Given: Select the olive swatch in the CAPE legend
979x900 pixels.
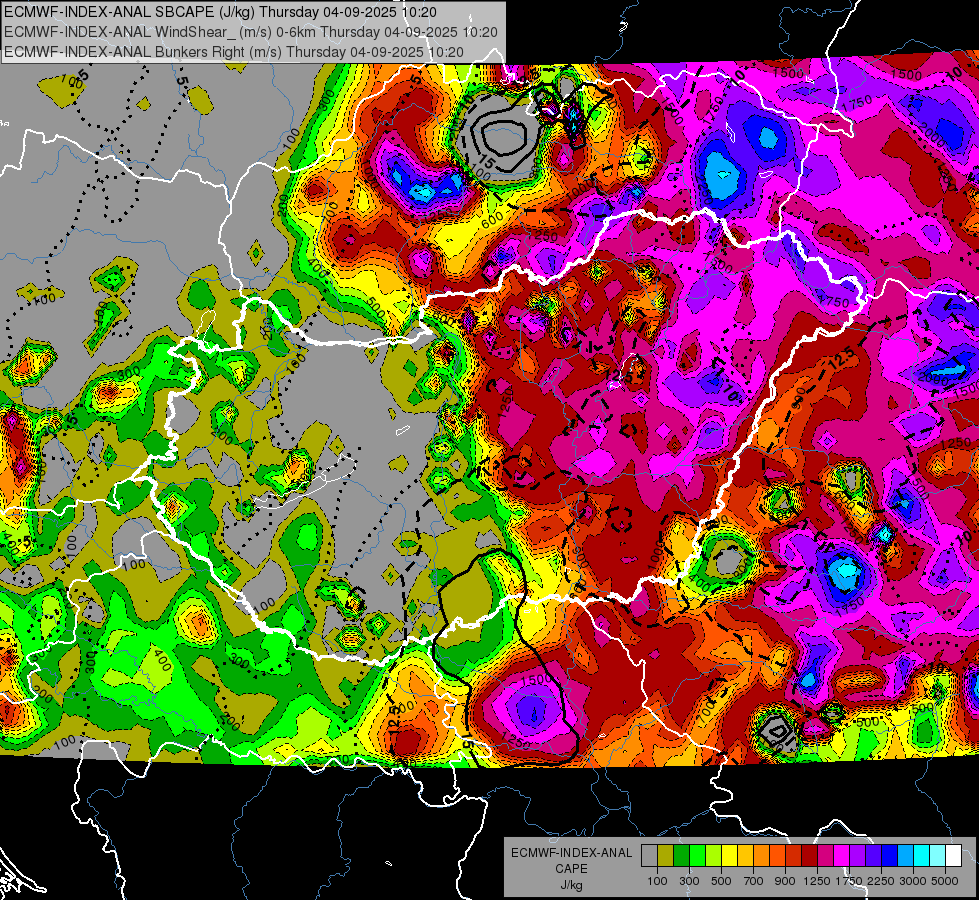Looking at the screenshot, I should click(665, 856).
